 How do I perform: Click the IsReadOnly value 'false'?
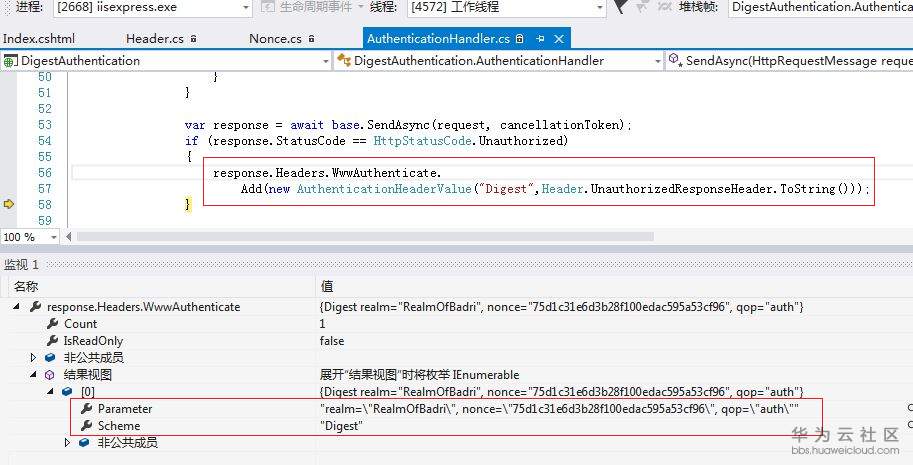(x=332, y=340)
